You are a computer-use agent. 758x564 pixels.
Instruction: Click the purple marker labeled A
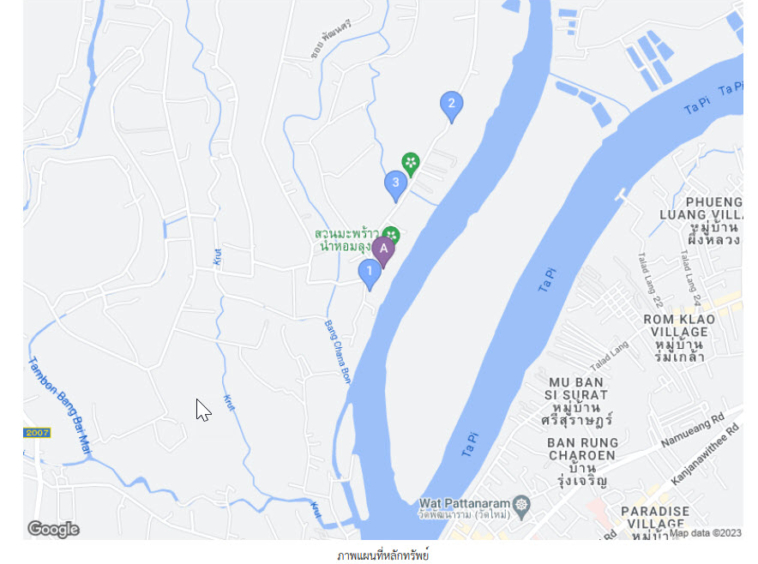(383, 252)
